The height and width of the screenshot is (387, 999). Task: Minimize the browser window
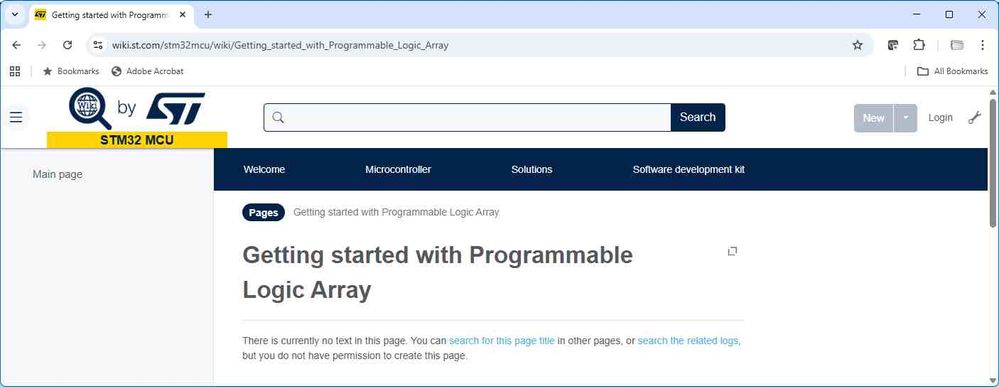[917, 14]
